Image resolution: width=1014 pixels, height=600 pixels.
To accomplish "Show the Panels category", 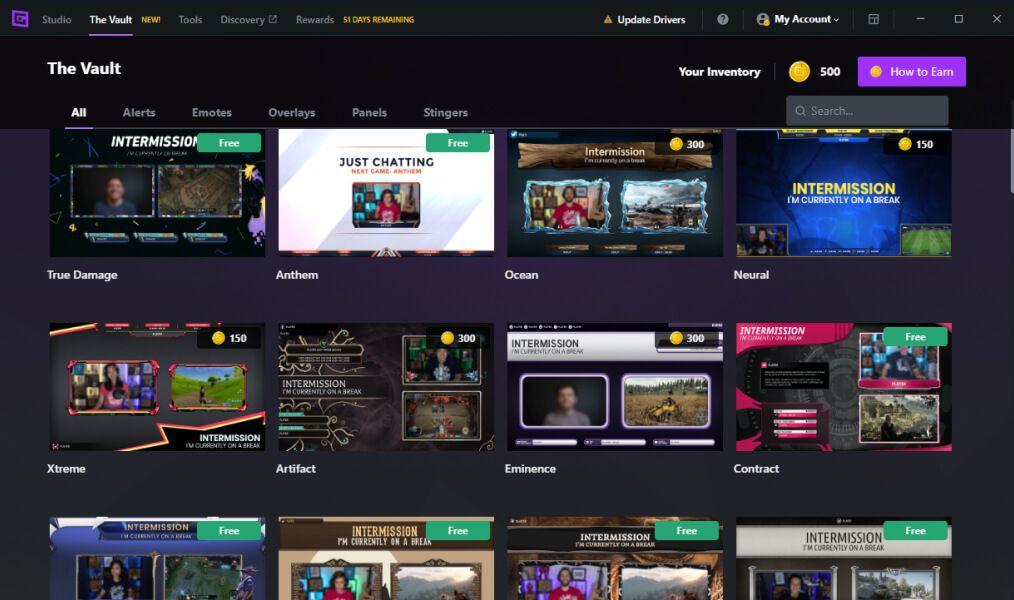I will click(x=369, y=112).
